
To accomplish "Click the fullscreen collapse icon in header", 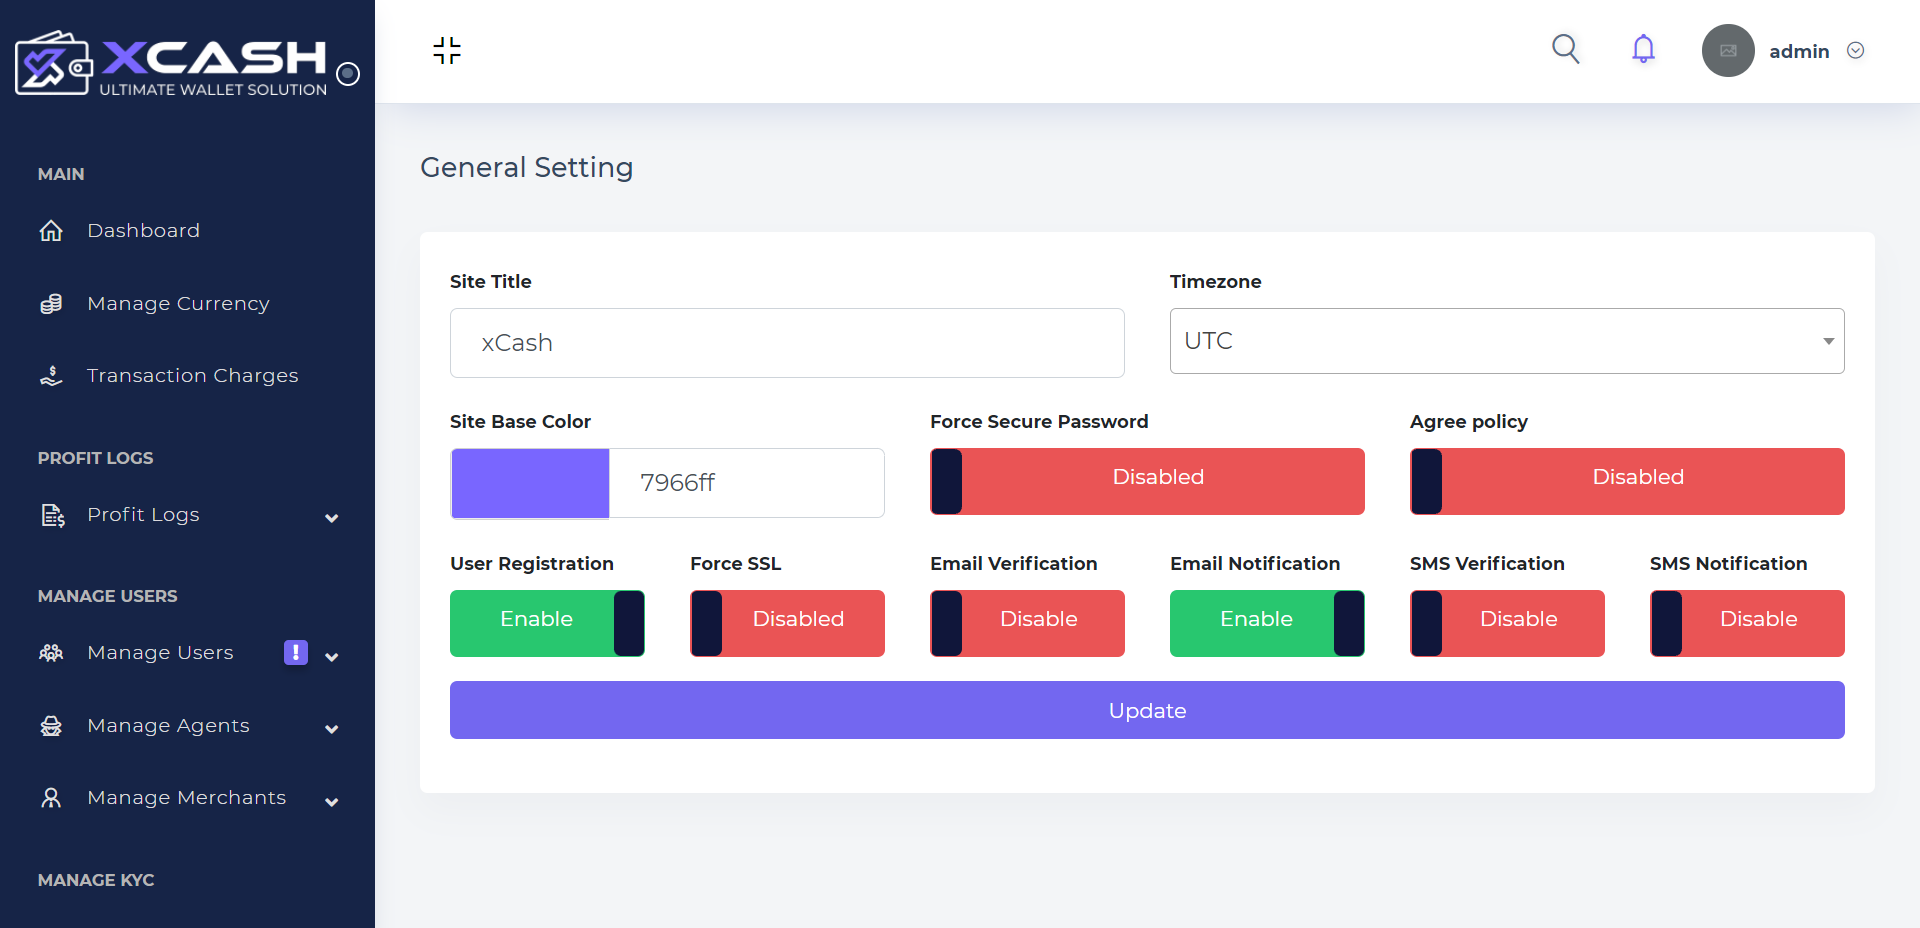I will pos(447,51).
